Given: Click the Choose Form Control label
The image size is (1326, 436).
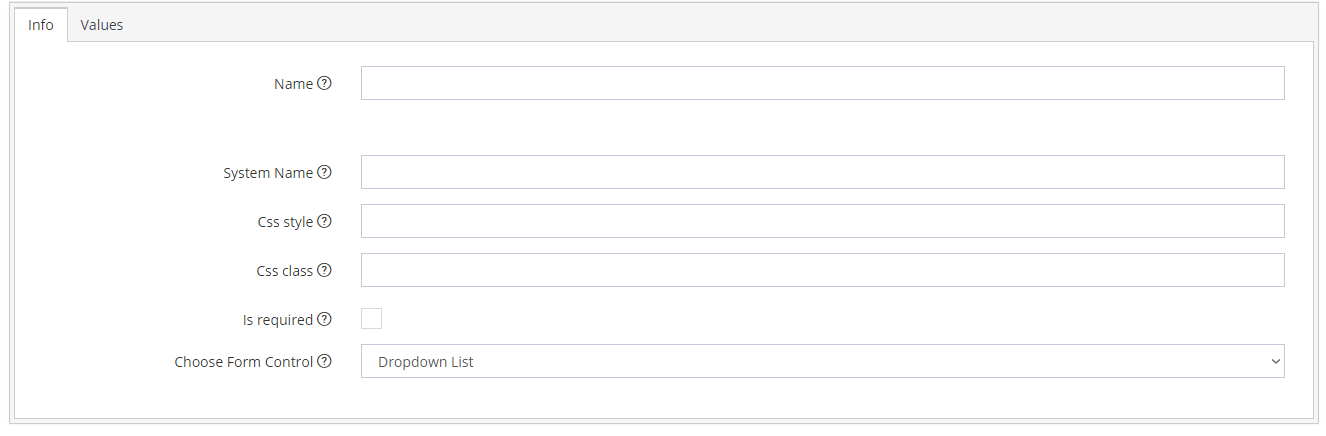Looking at the screenshot, I should 244,362.
